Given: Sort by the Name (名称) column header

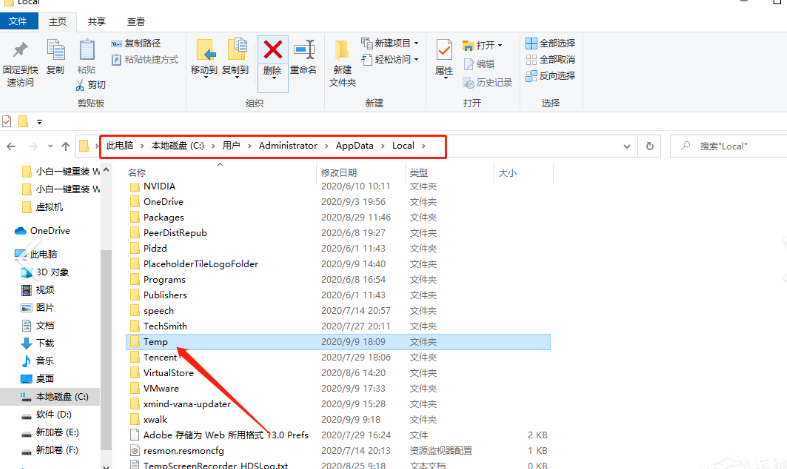Looking at the screenshot, I should point(137,173).
